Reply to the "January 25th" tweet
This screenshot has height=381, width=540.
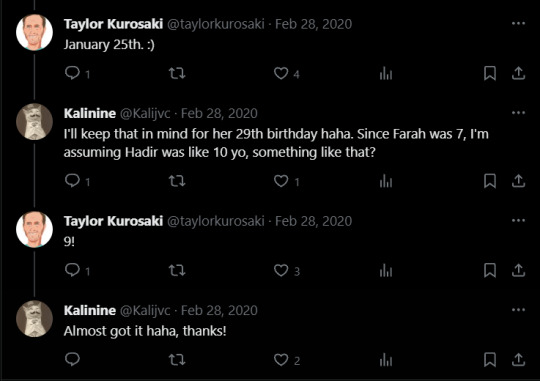(x=73, y=73)
